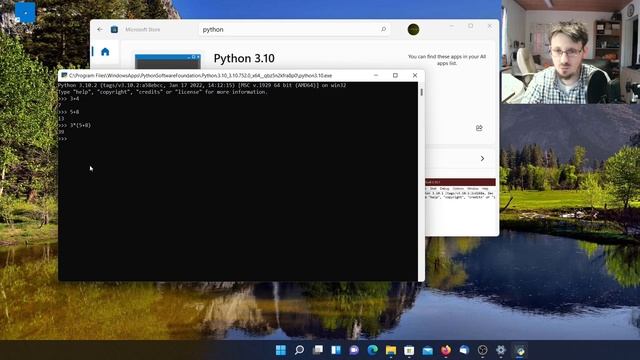Open Settings gear from taskbar
Viewport: 640px width, 360px height.
501,350
